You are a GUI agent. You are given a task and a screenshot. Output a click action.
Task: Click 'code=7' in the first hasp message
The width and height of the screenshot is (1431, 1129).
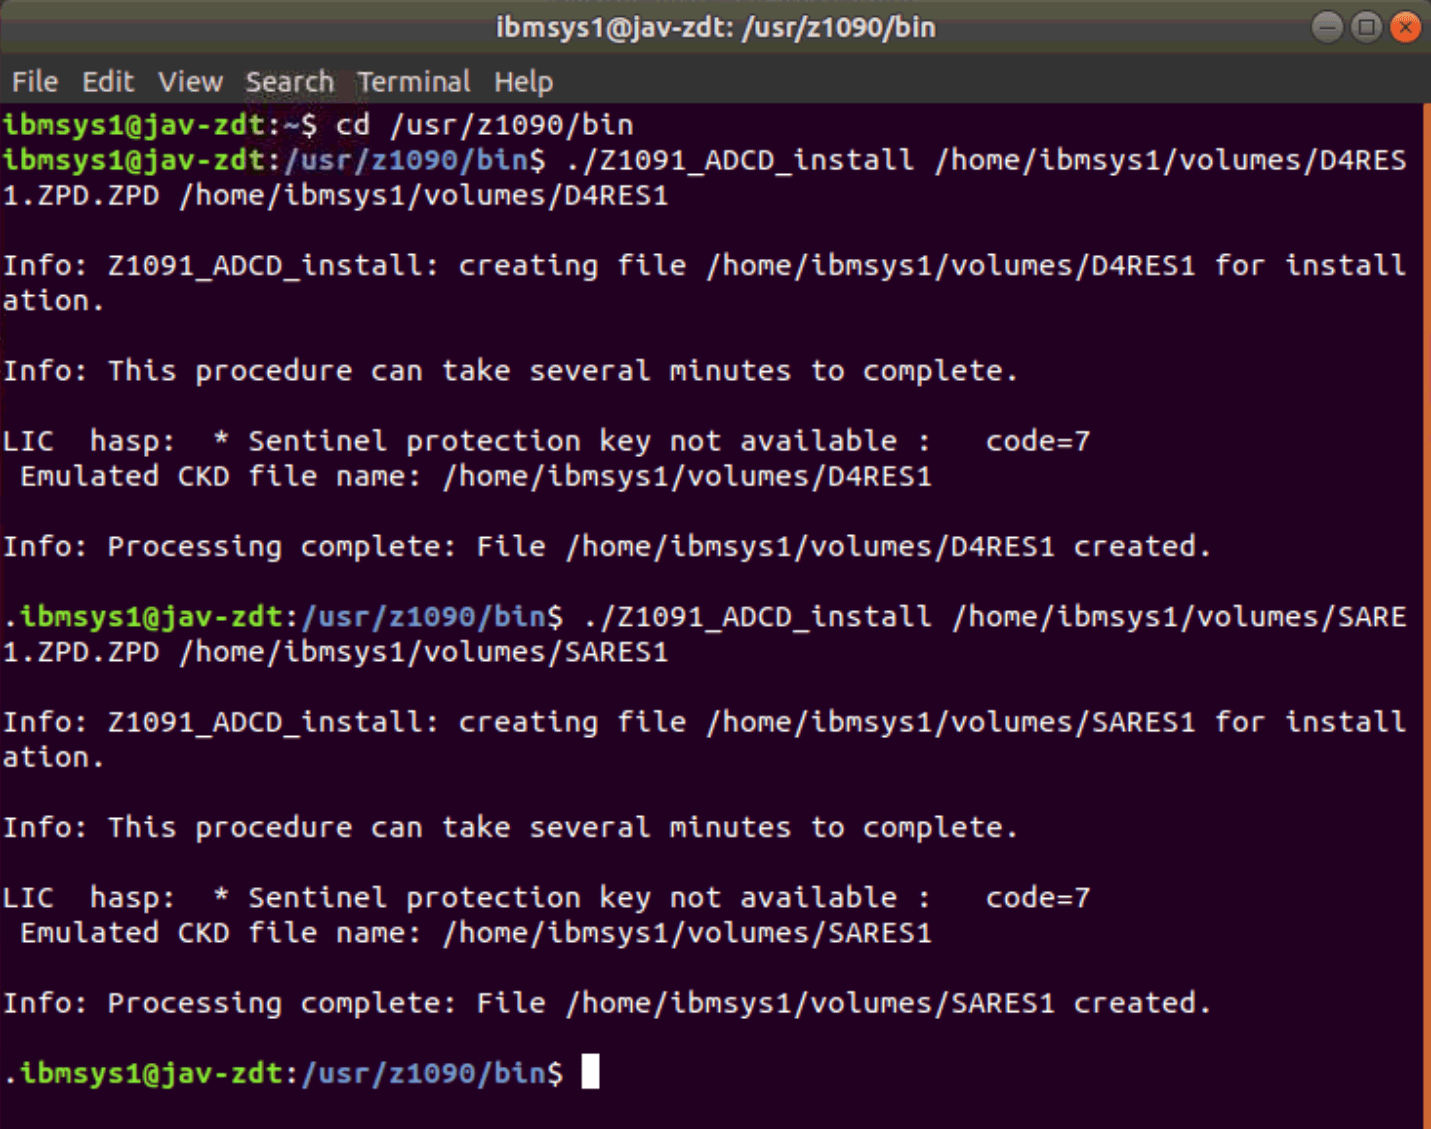[1037, 441]
